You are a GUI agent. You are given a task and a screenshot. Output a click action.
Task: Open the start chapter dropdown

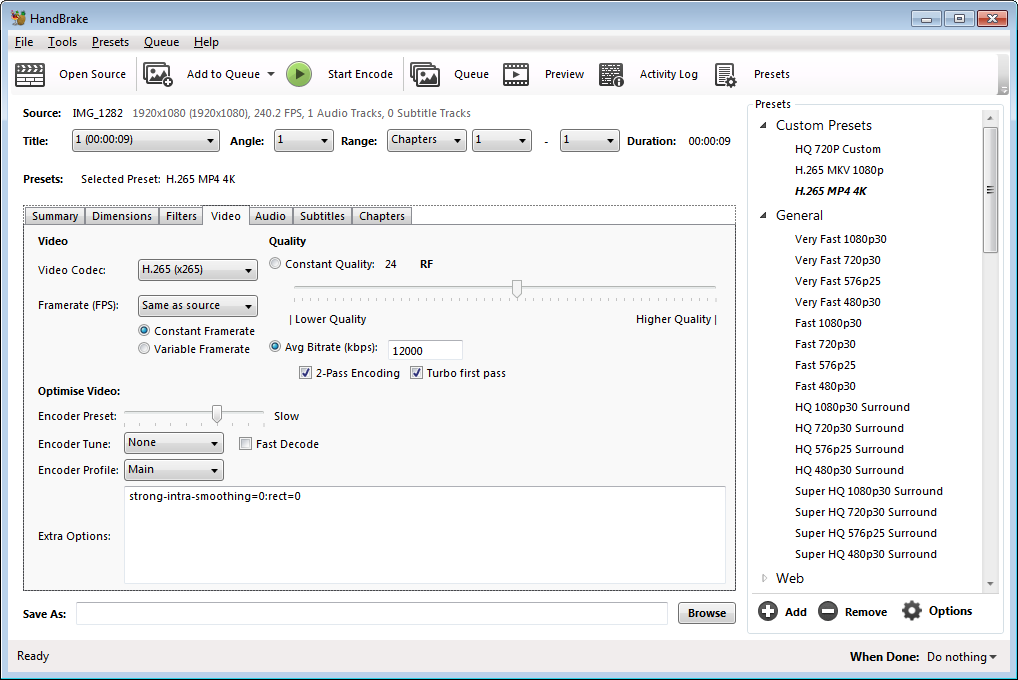(x=501, y=140)
